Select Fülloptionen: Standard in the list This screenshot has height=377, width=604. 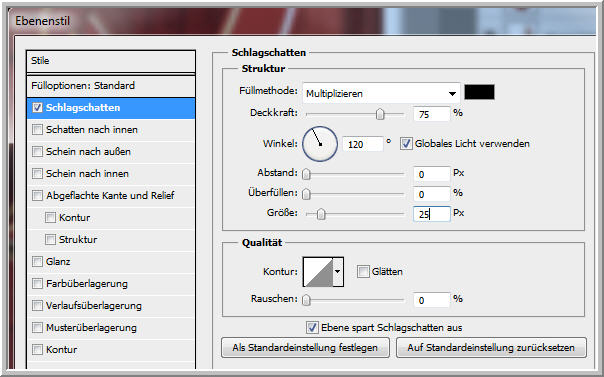111,85
